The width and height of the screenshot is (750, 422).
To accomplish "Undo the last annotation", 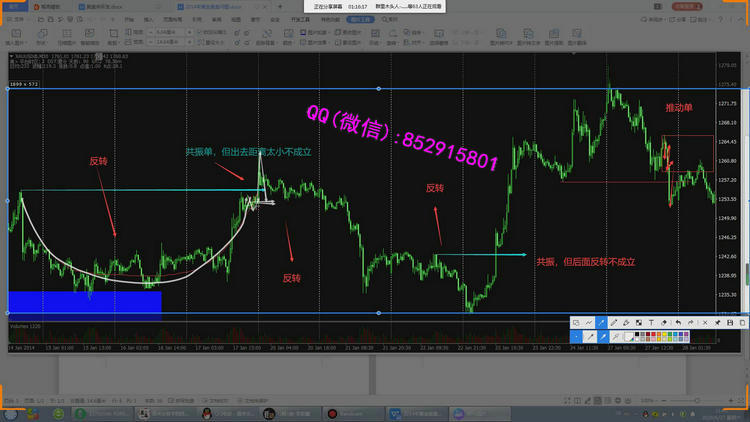I will click(678, 322).
